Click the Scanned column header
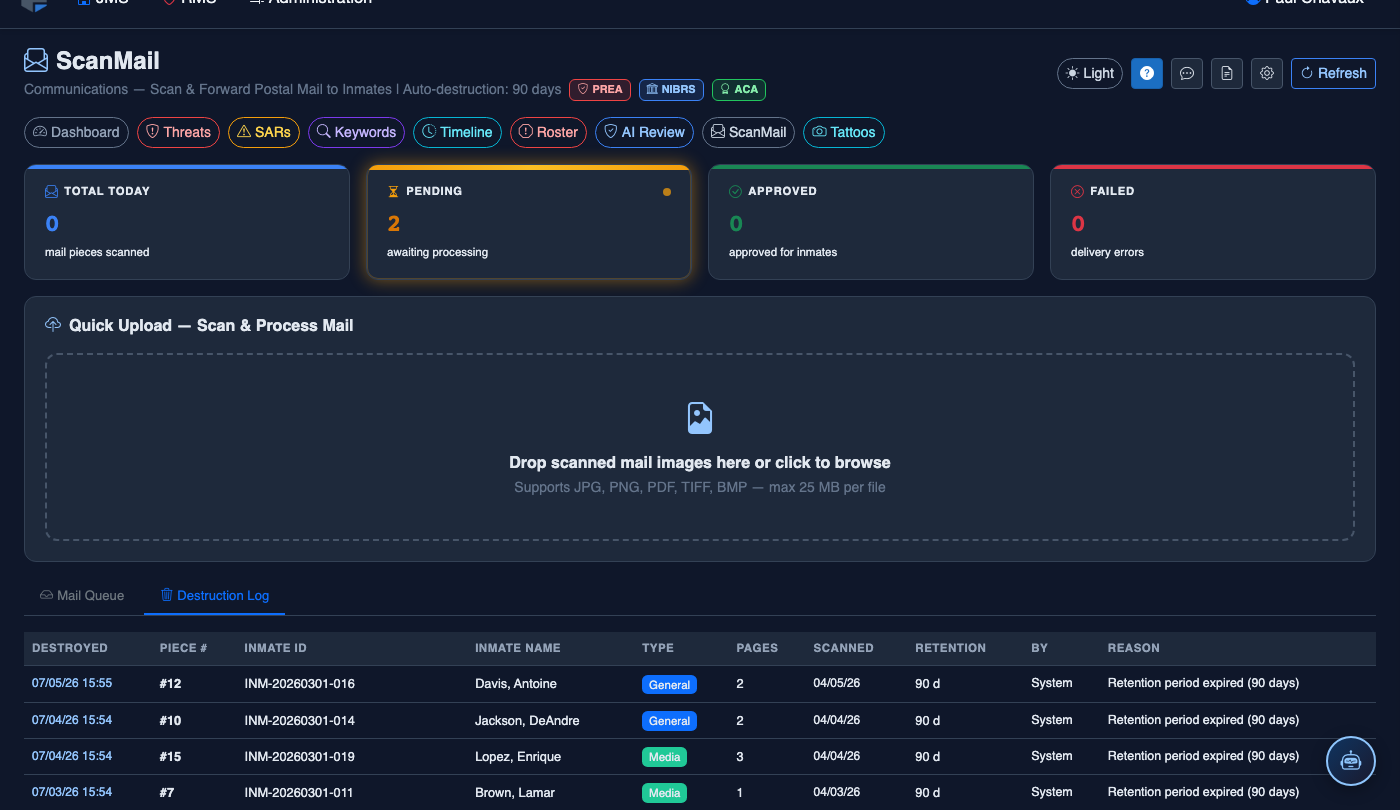The height and width of the screenshot is (810, 1400). pos(843,648)
